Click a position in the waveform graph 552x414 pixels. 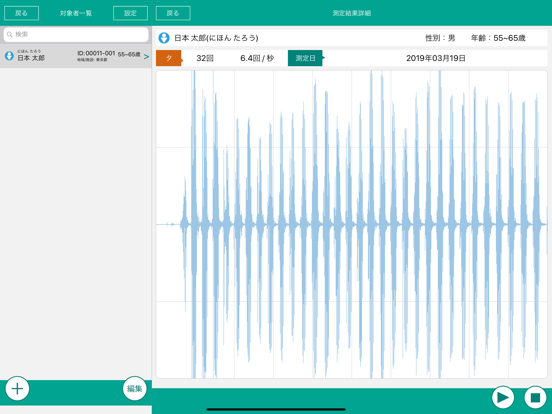pyautogui.click(x=351, y=224)
